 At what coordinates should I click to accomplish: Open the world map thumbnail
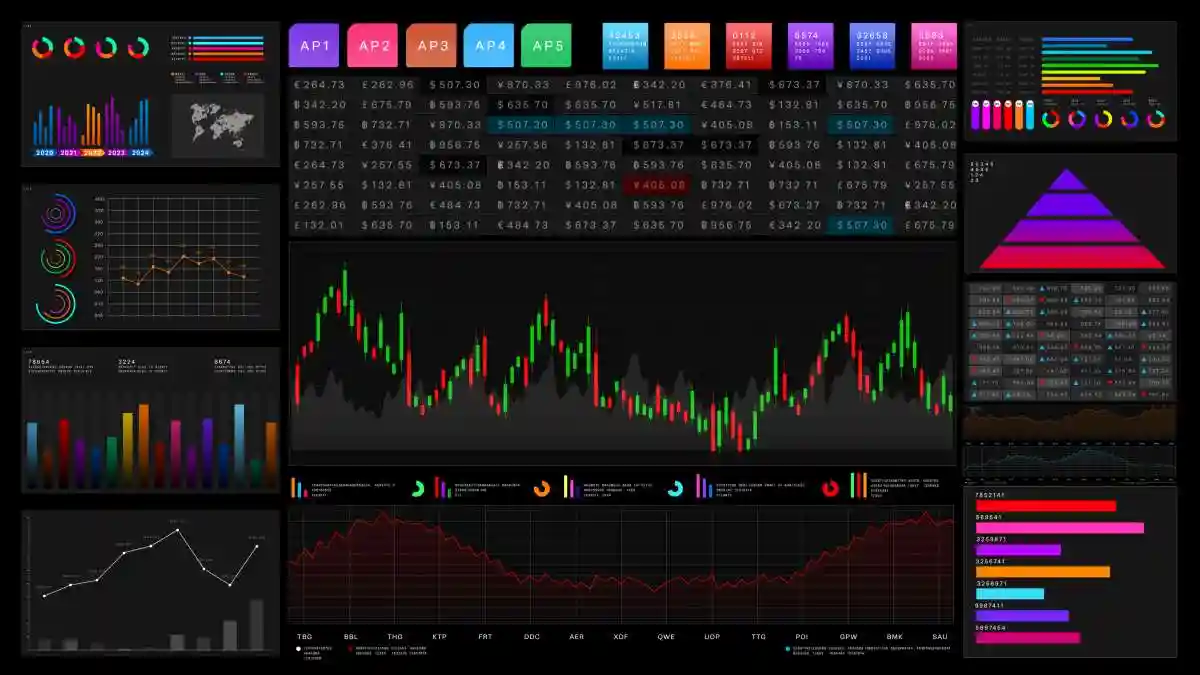pos(217,125)
